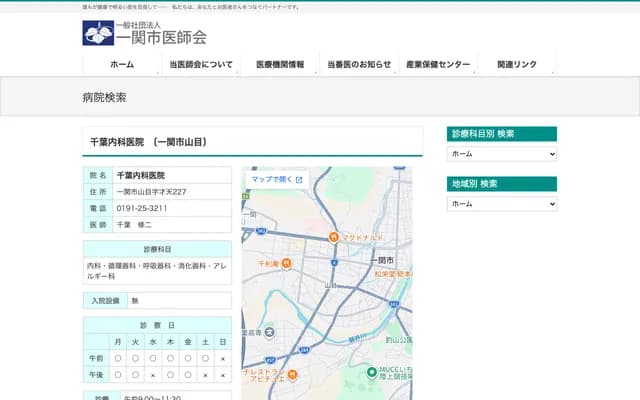Click the 千葉内科医院 (一関市山目) heading
The width and height of the screenshot is (640, 400).
coord(149,142)
